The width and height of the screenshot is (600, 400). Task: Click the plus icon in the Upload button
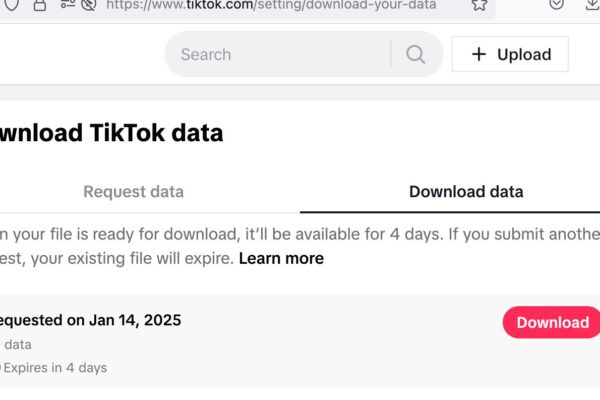coord(479,54)
